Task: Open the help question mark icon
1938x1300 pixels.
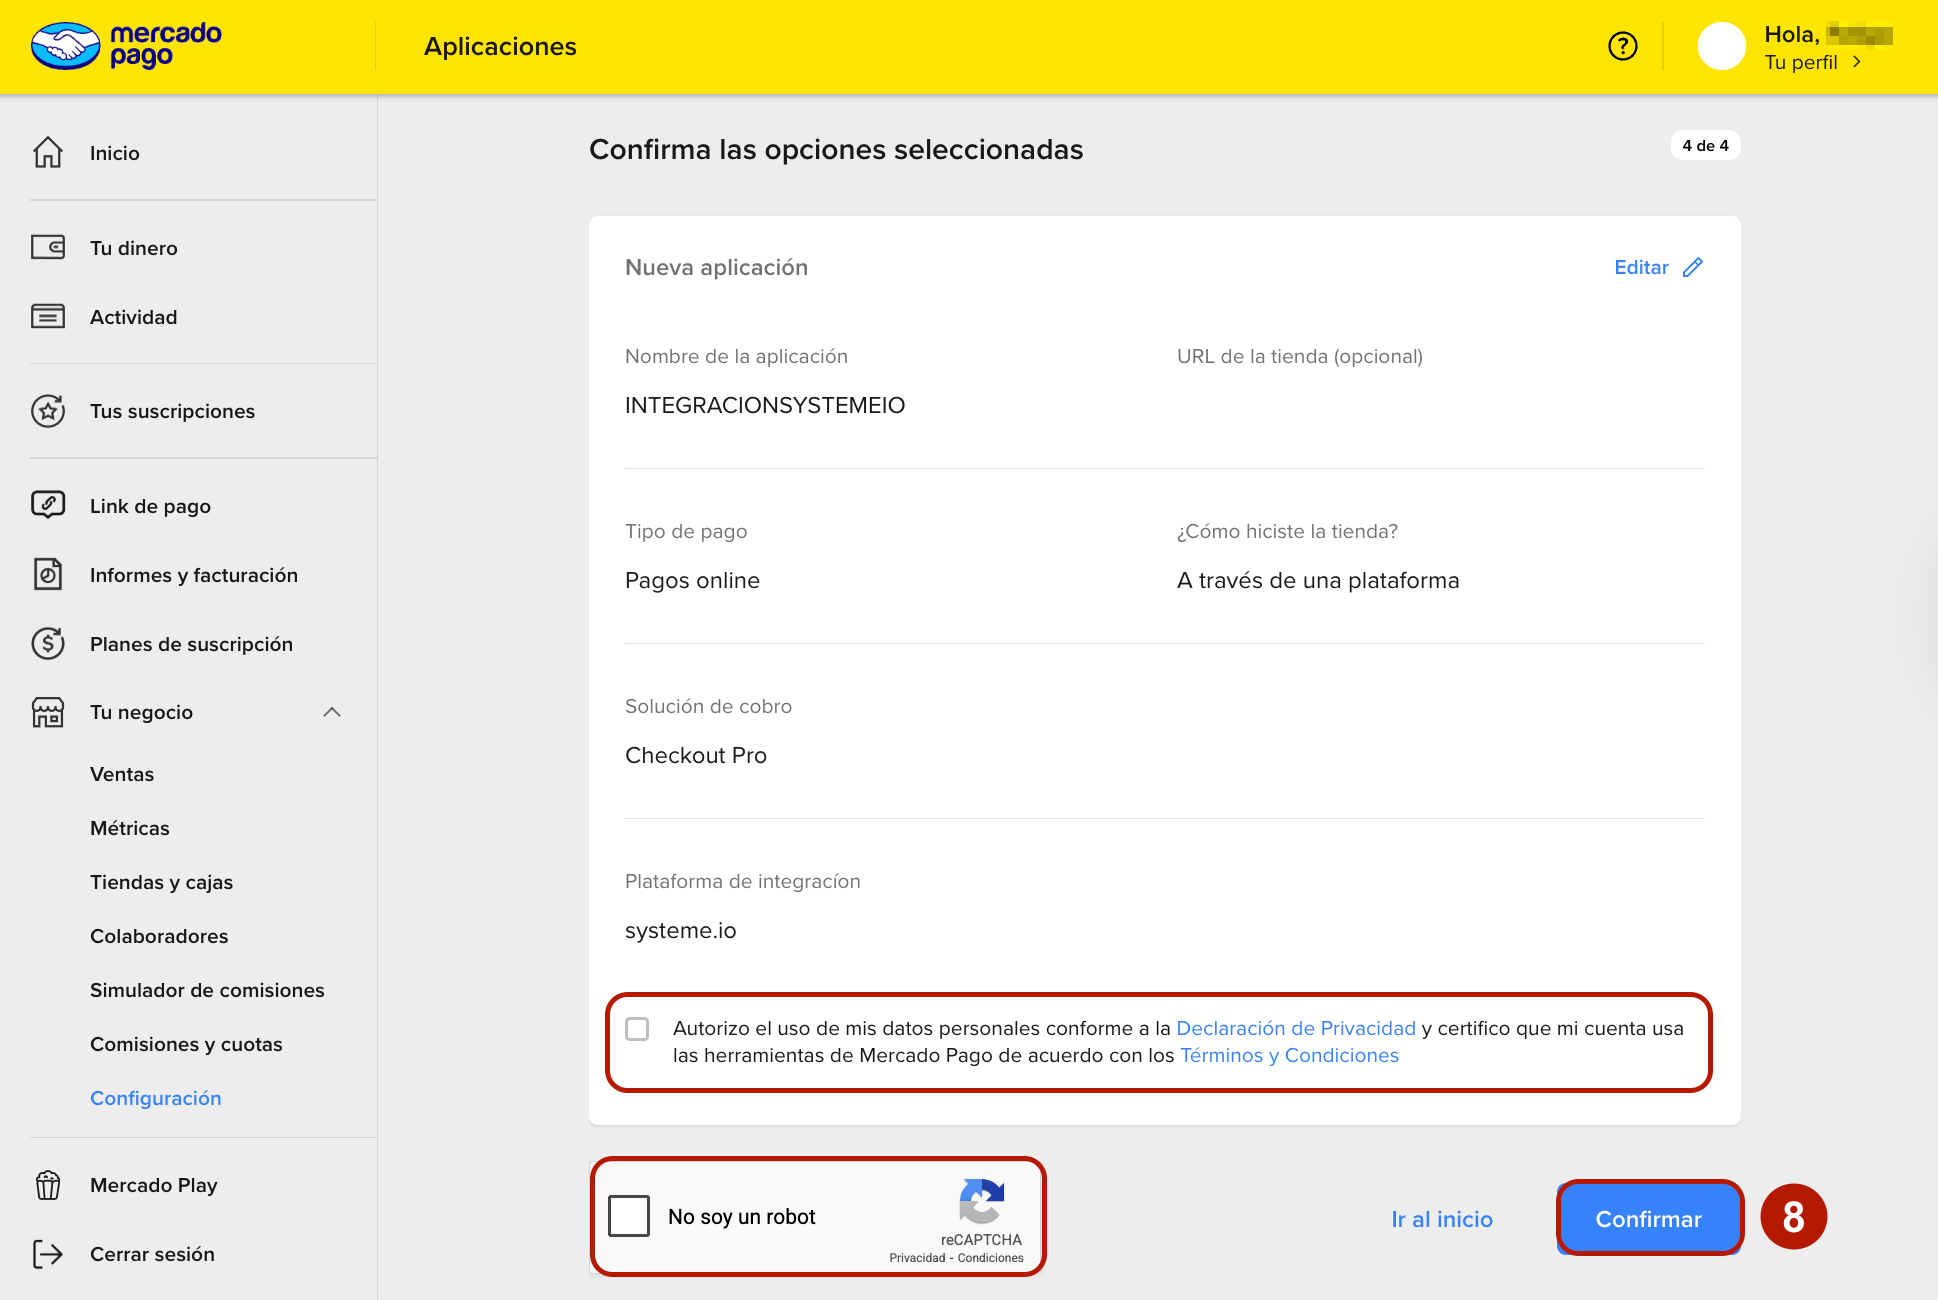Action: click(x=1622, y=46)
